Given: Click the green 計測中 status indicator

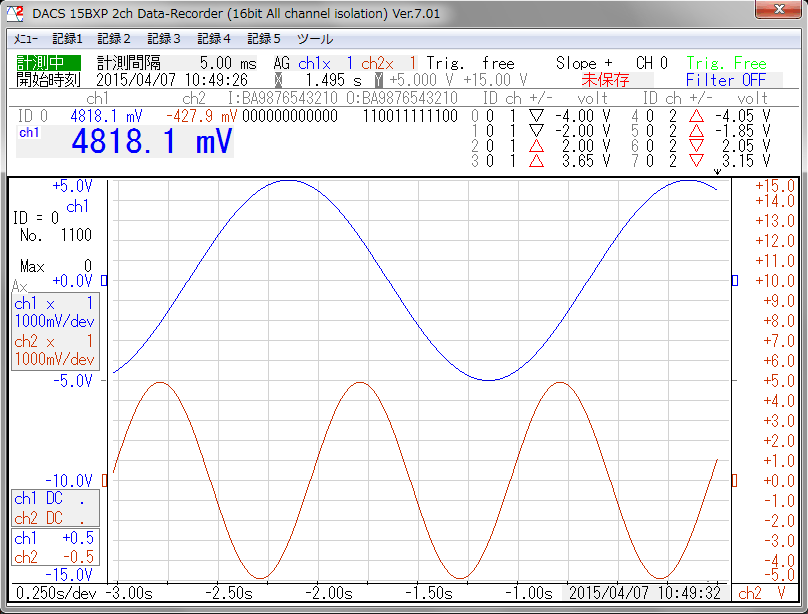Looking at the screenshot, I should pos(48,63).
